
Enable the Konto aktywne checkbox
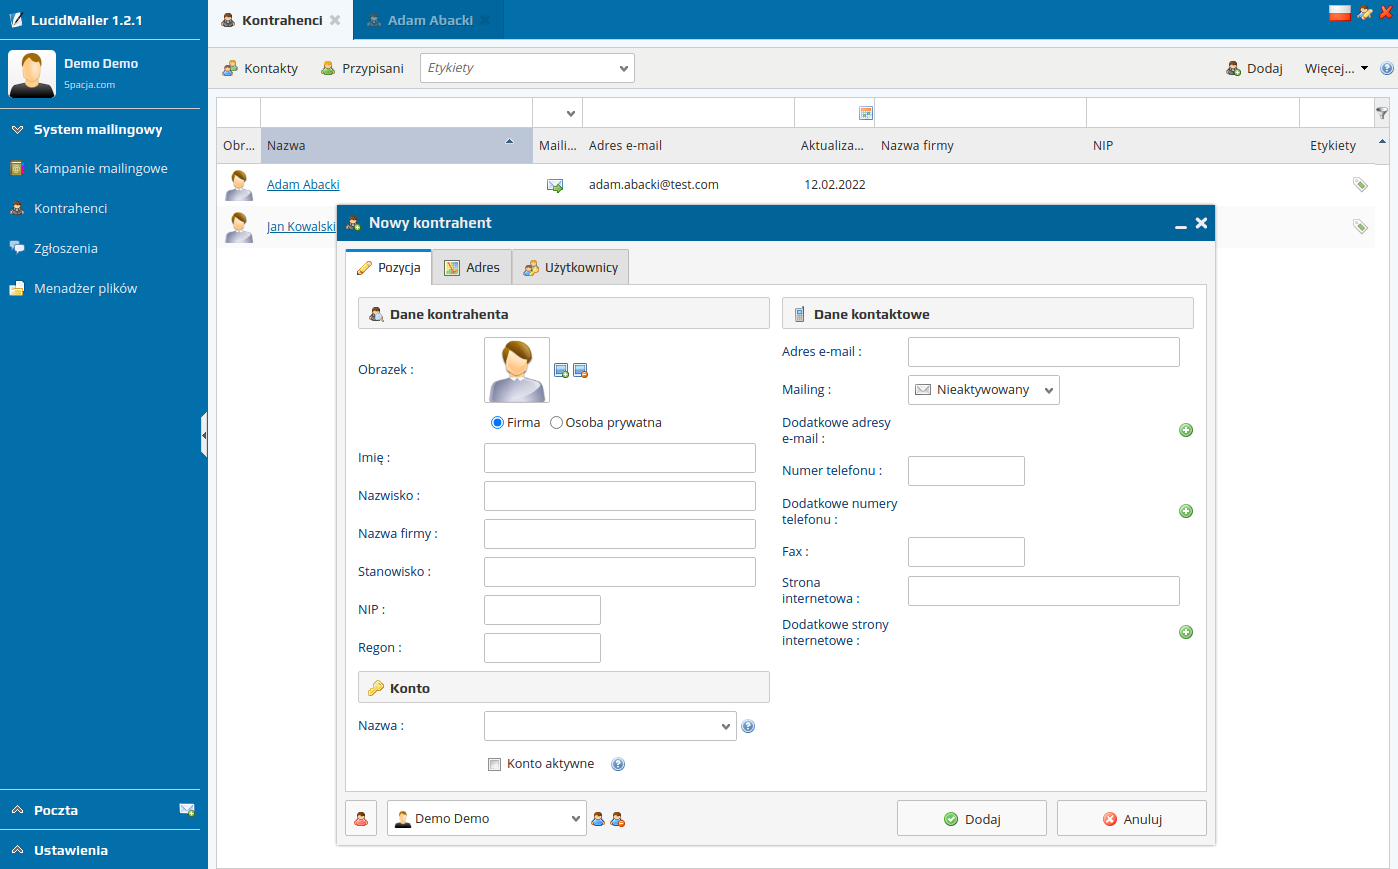tap(494, 764)
